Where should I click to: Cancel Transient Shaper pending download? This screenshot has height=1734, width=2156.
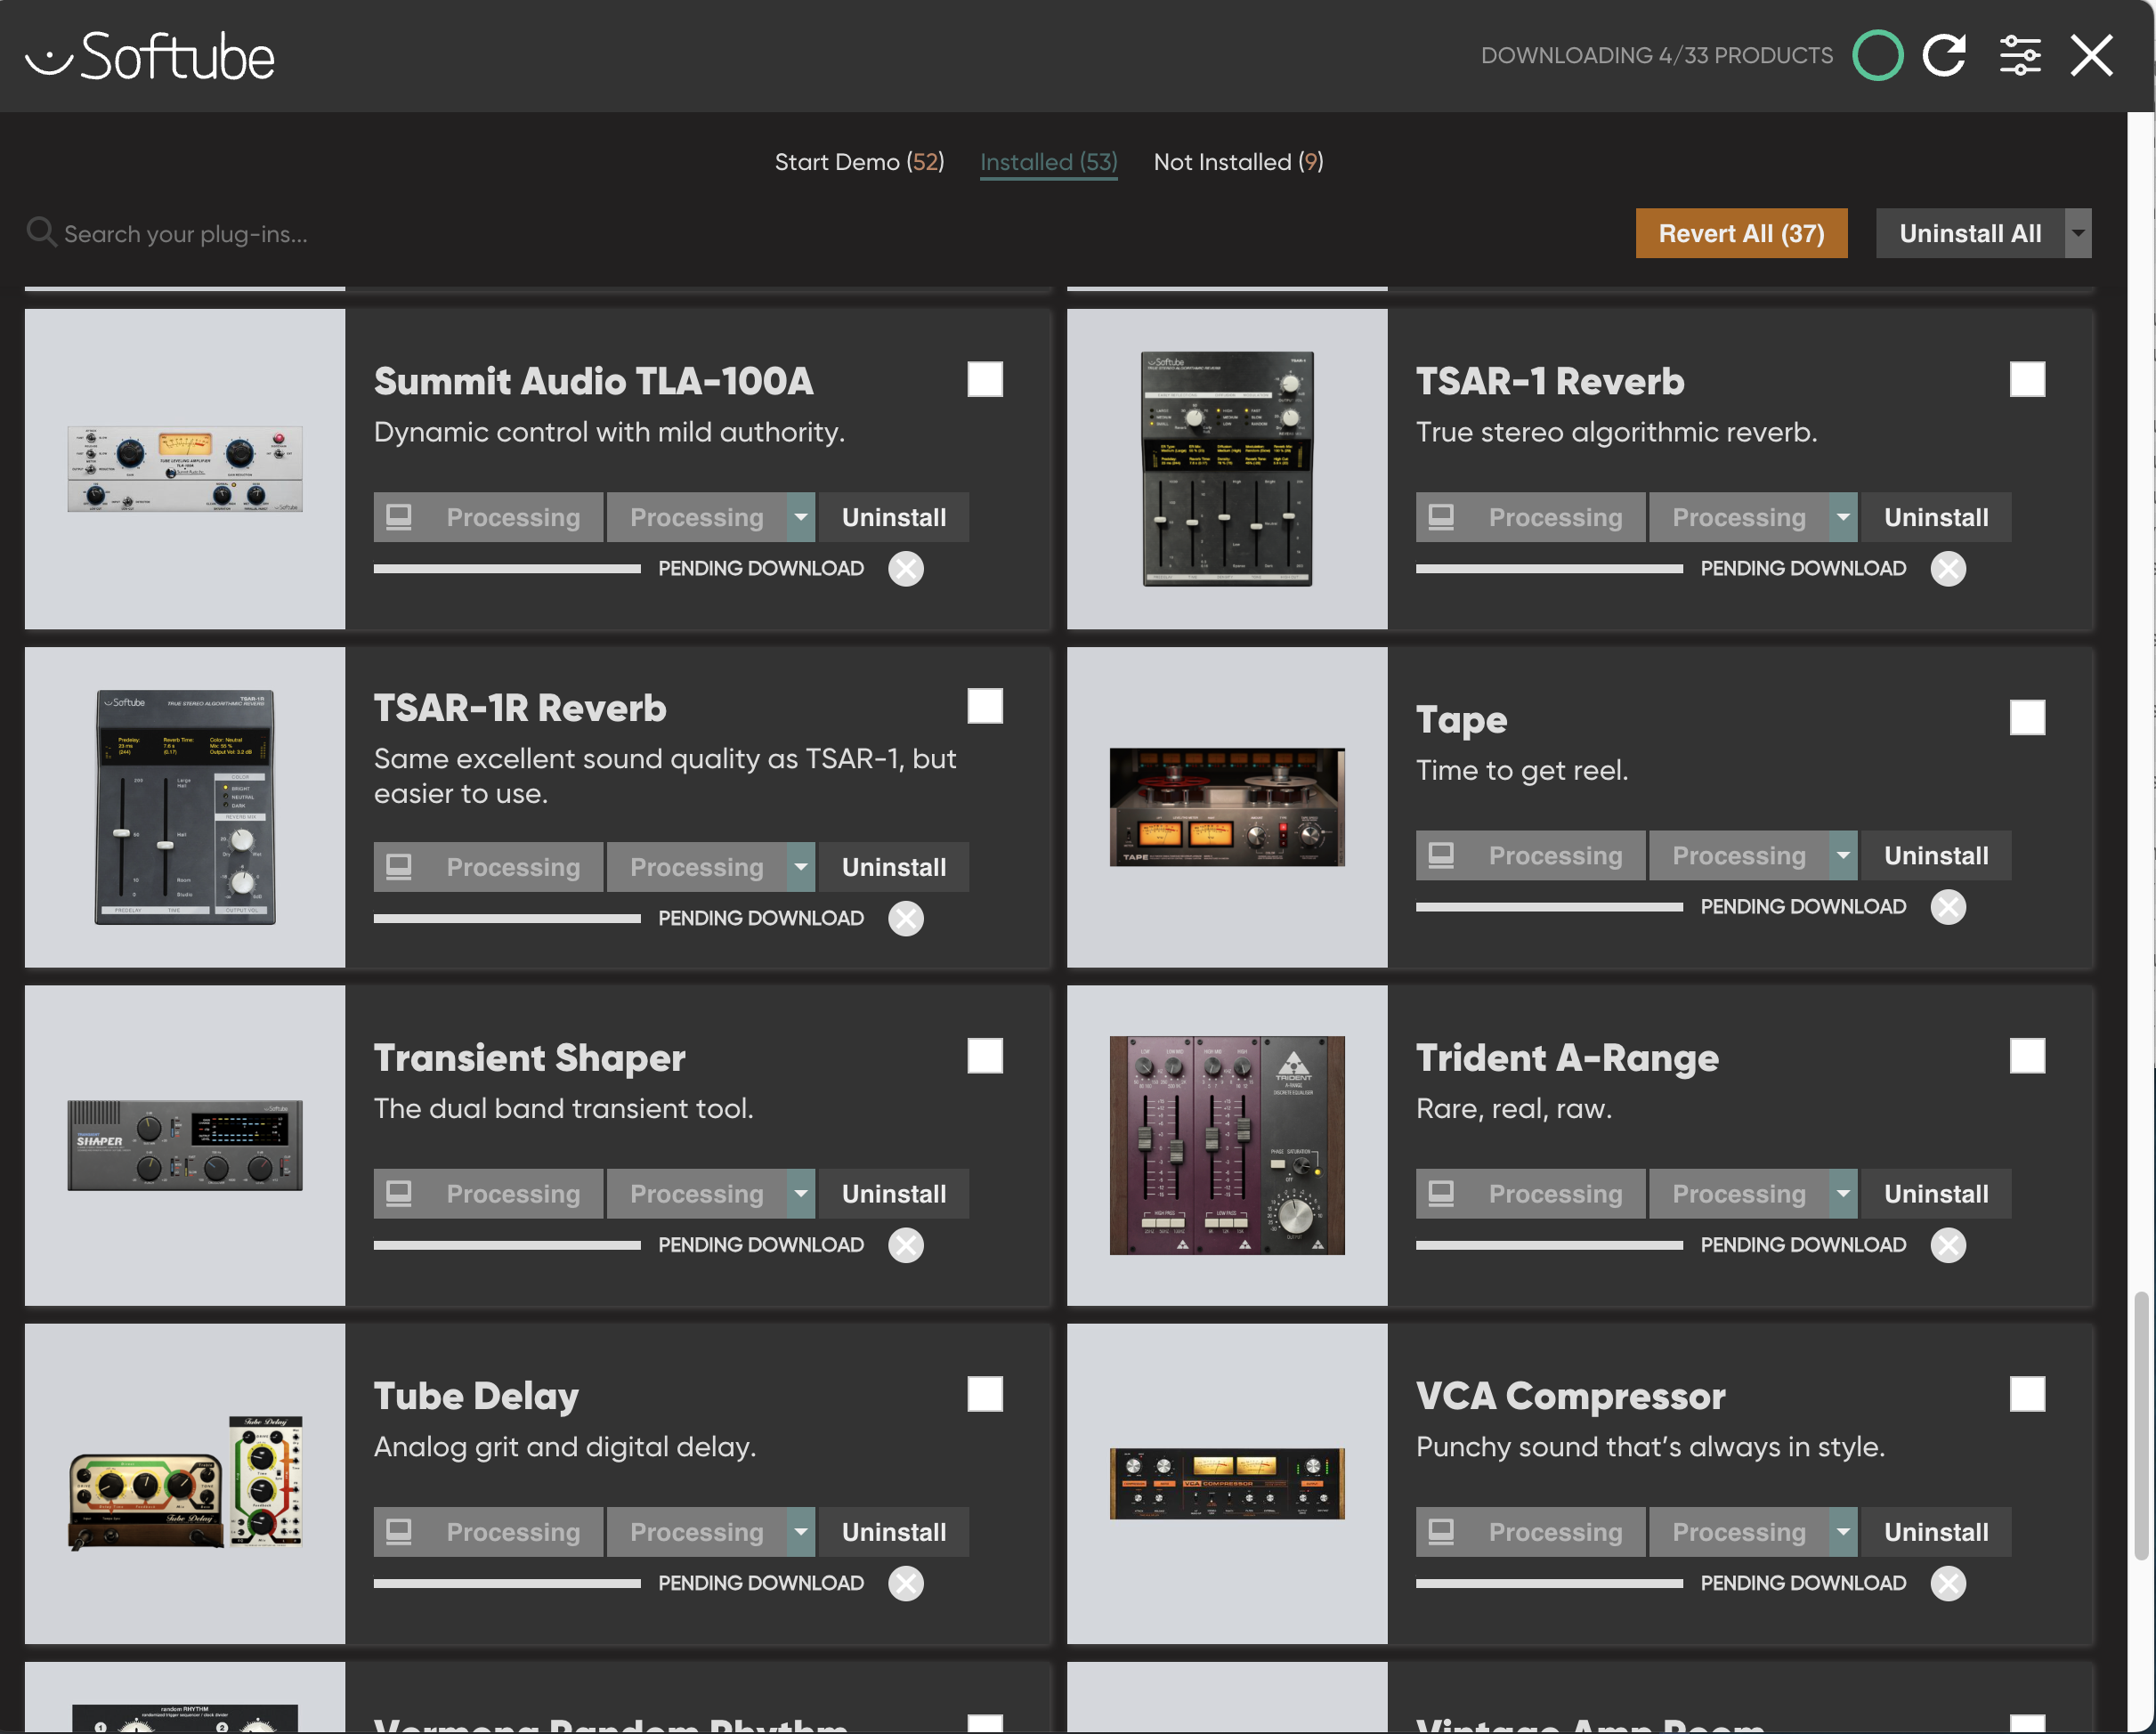(906, 1244)
